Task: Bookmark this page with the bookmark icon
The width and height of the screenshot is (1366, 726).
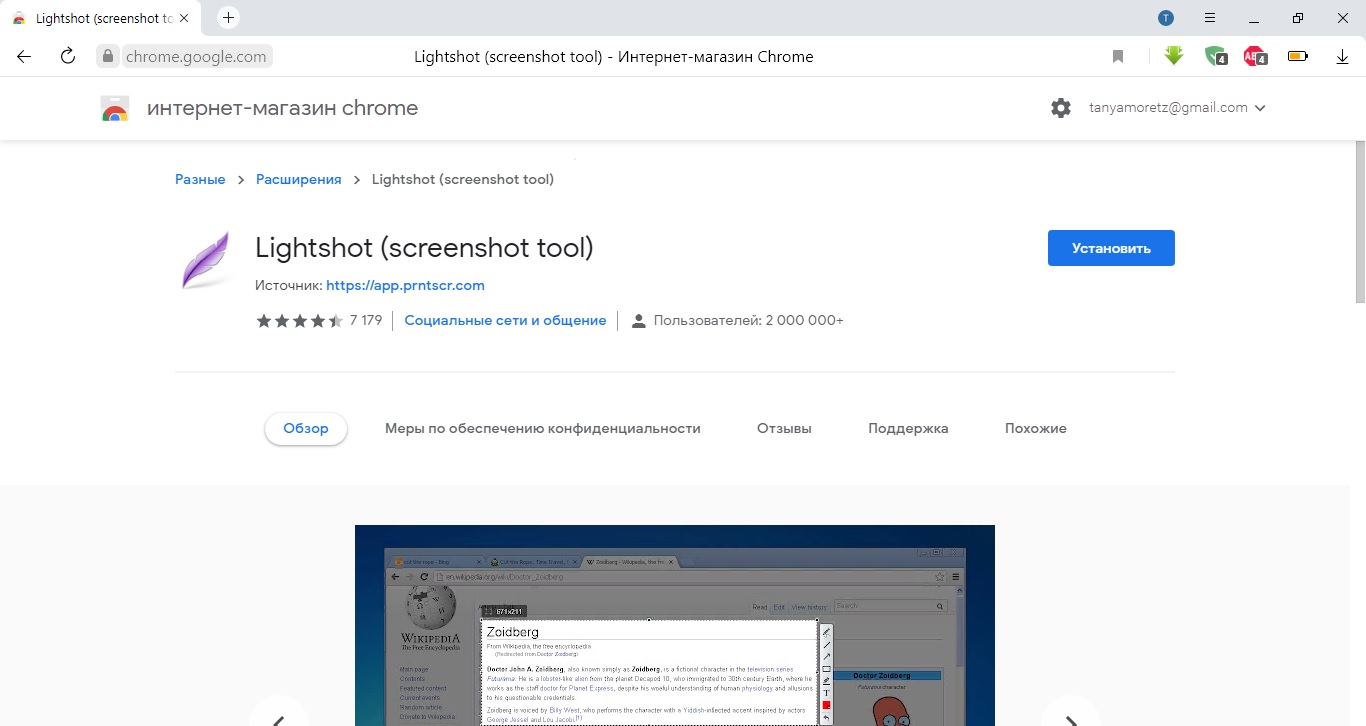Action: point(1118,57)
